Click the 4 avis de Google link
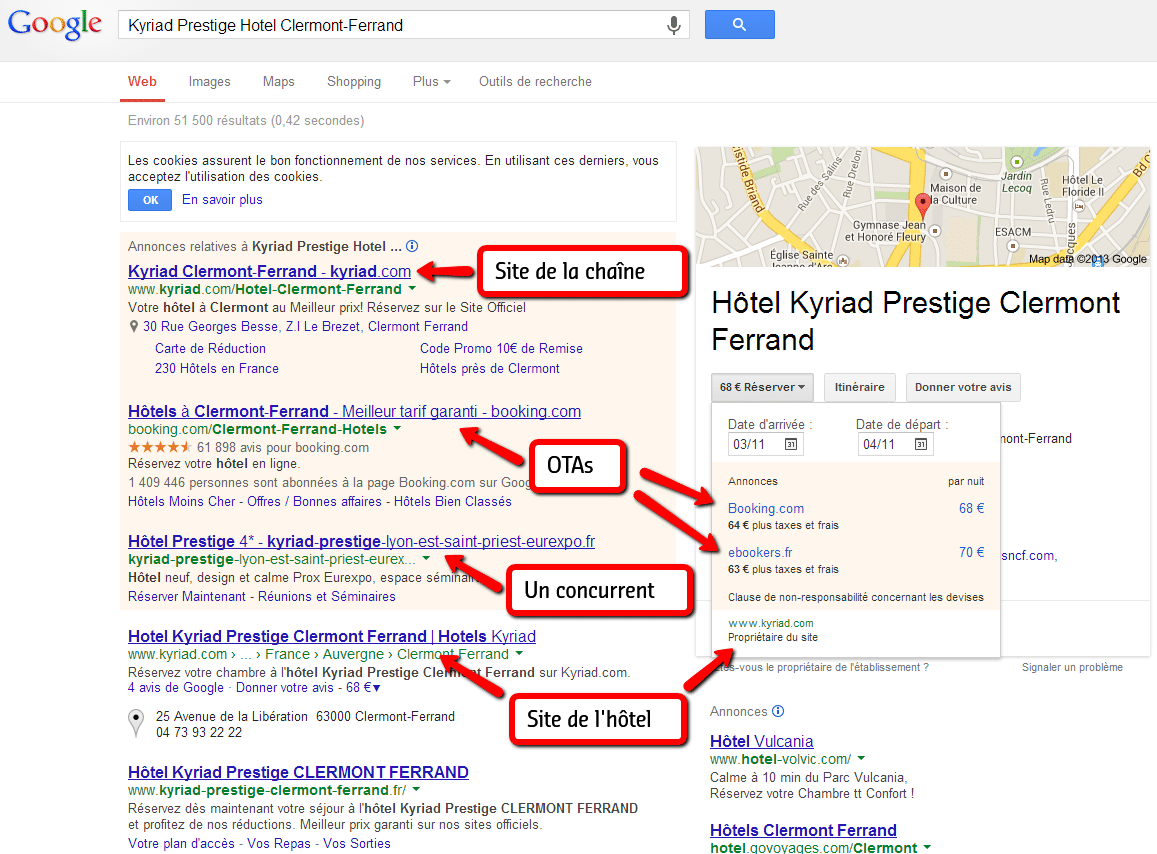 pyautogui.click(x=176, y=687)
